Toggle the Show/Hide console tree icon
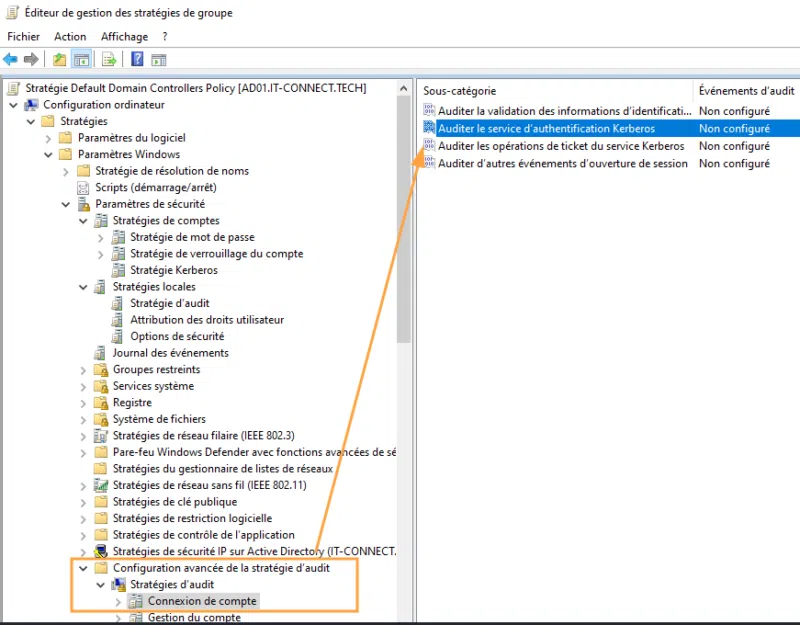Screen dimensions: 800x625 [x=81, y=59]
